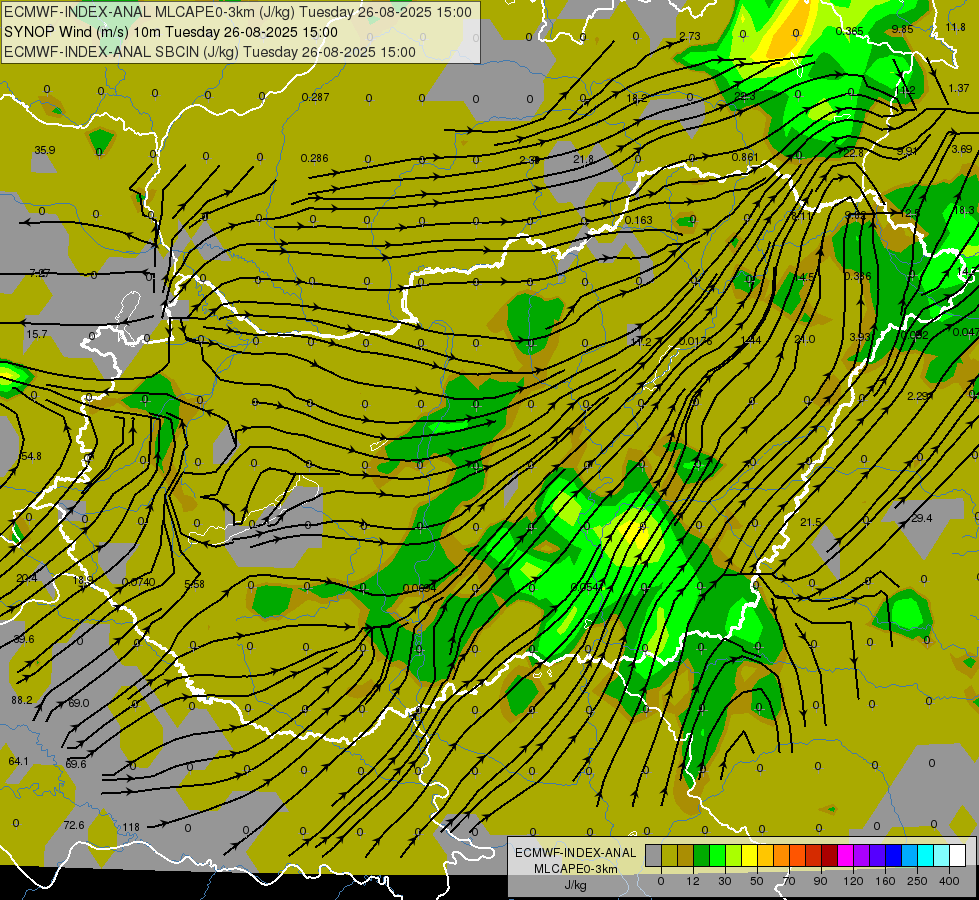Click the '54.8' data value

tap(31, 457)
